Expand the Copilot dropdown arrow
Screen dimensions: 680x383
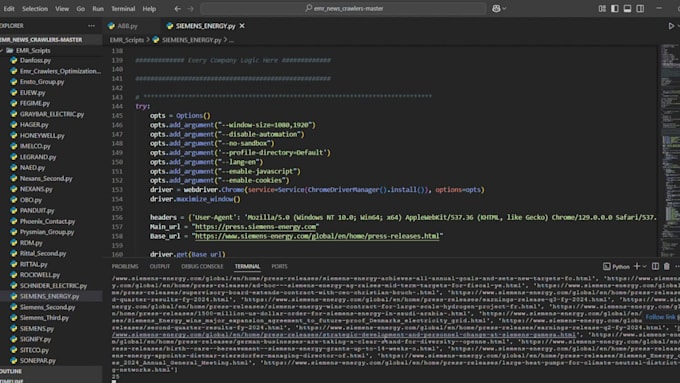(x=504, y=8)
